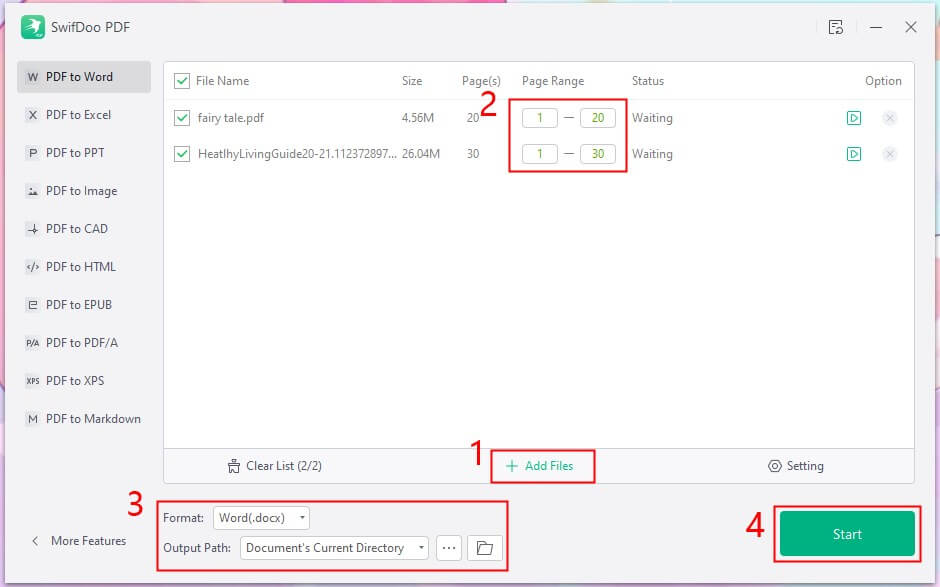The width and height of the screenshot is (940, 587).
Task: Click the back chevron beside More Features
Action: pyautogui.click(x=35, y=541)
